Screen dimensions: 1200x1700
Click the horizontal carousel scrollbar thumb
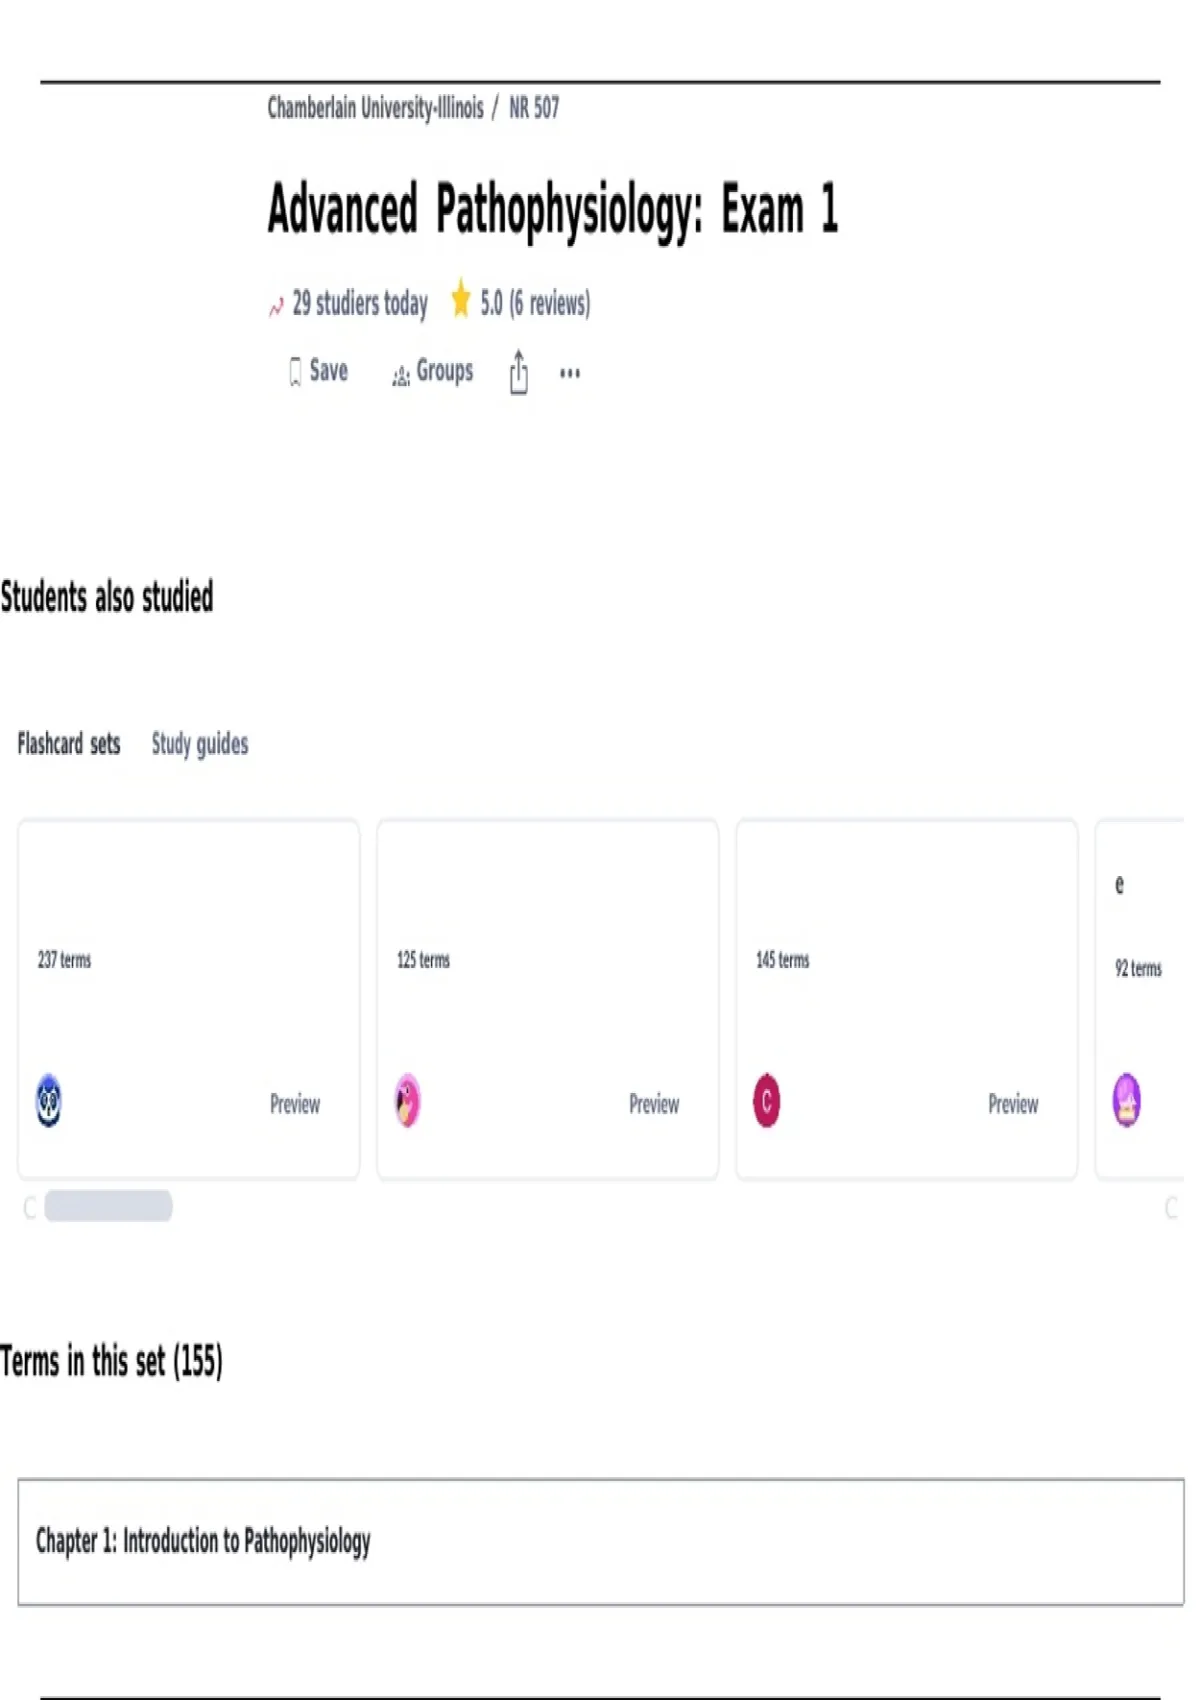click(108, 1206)
